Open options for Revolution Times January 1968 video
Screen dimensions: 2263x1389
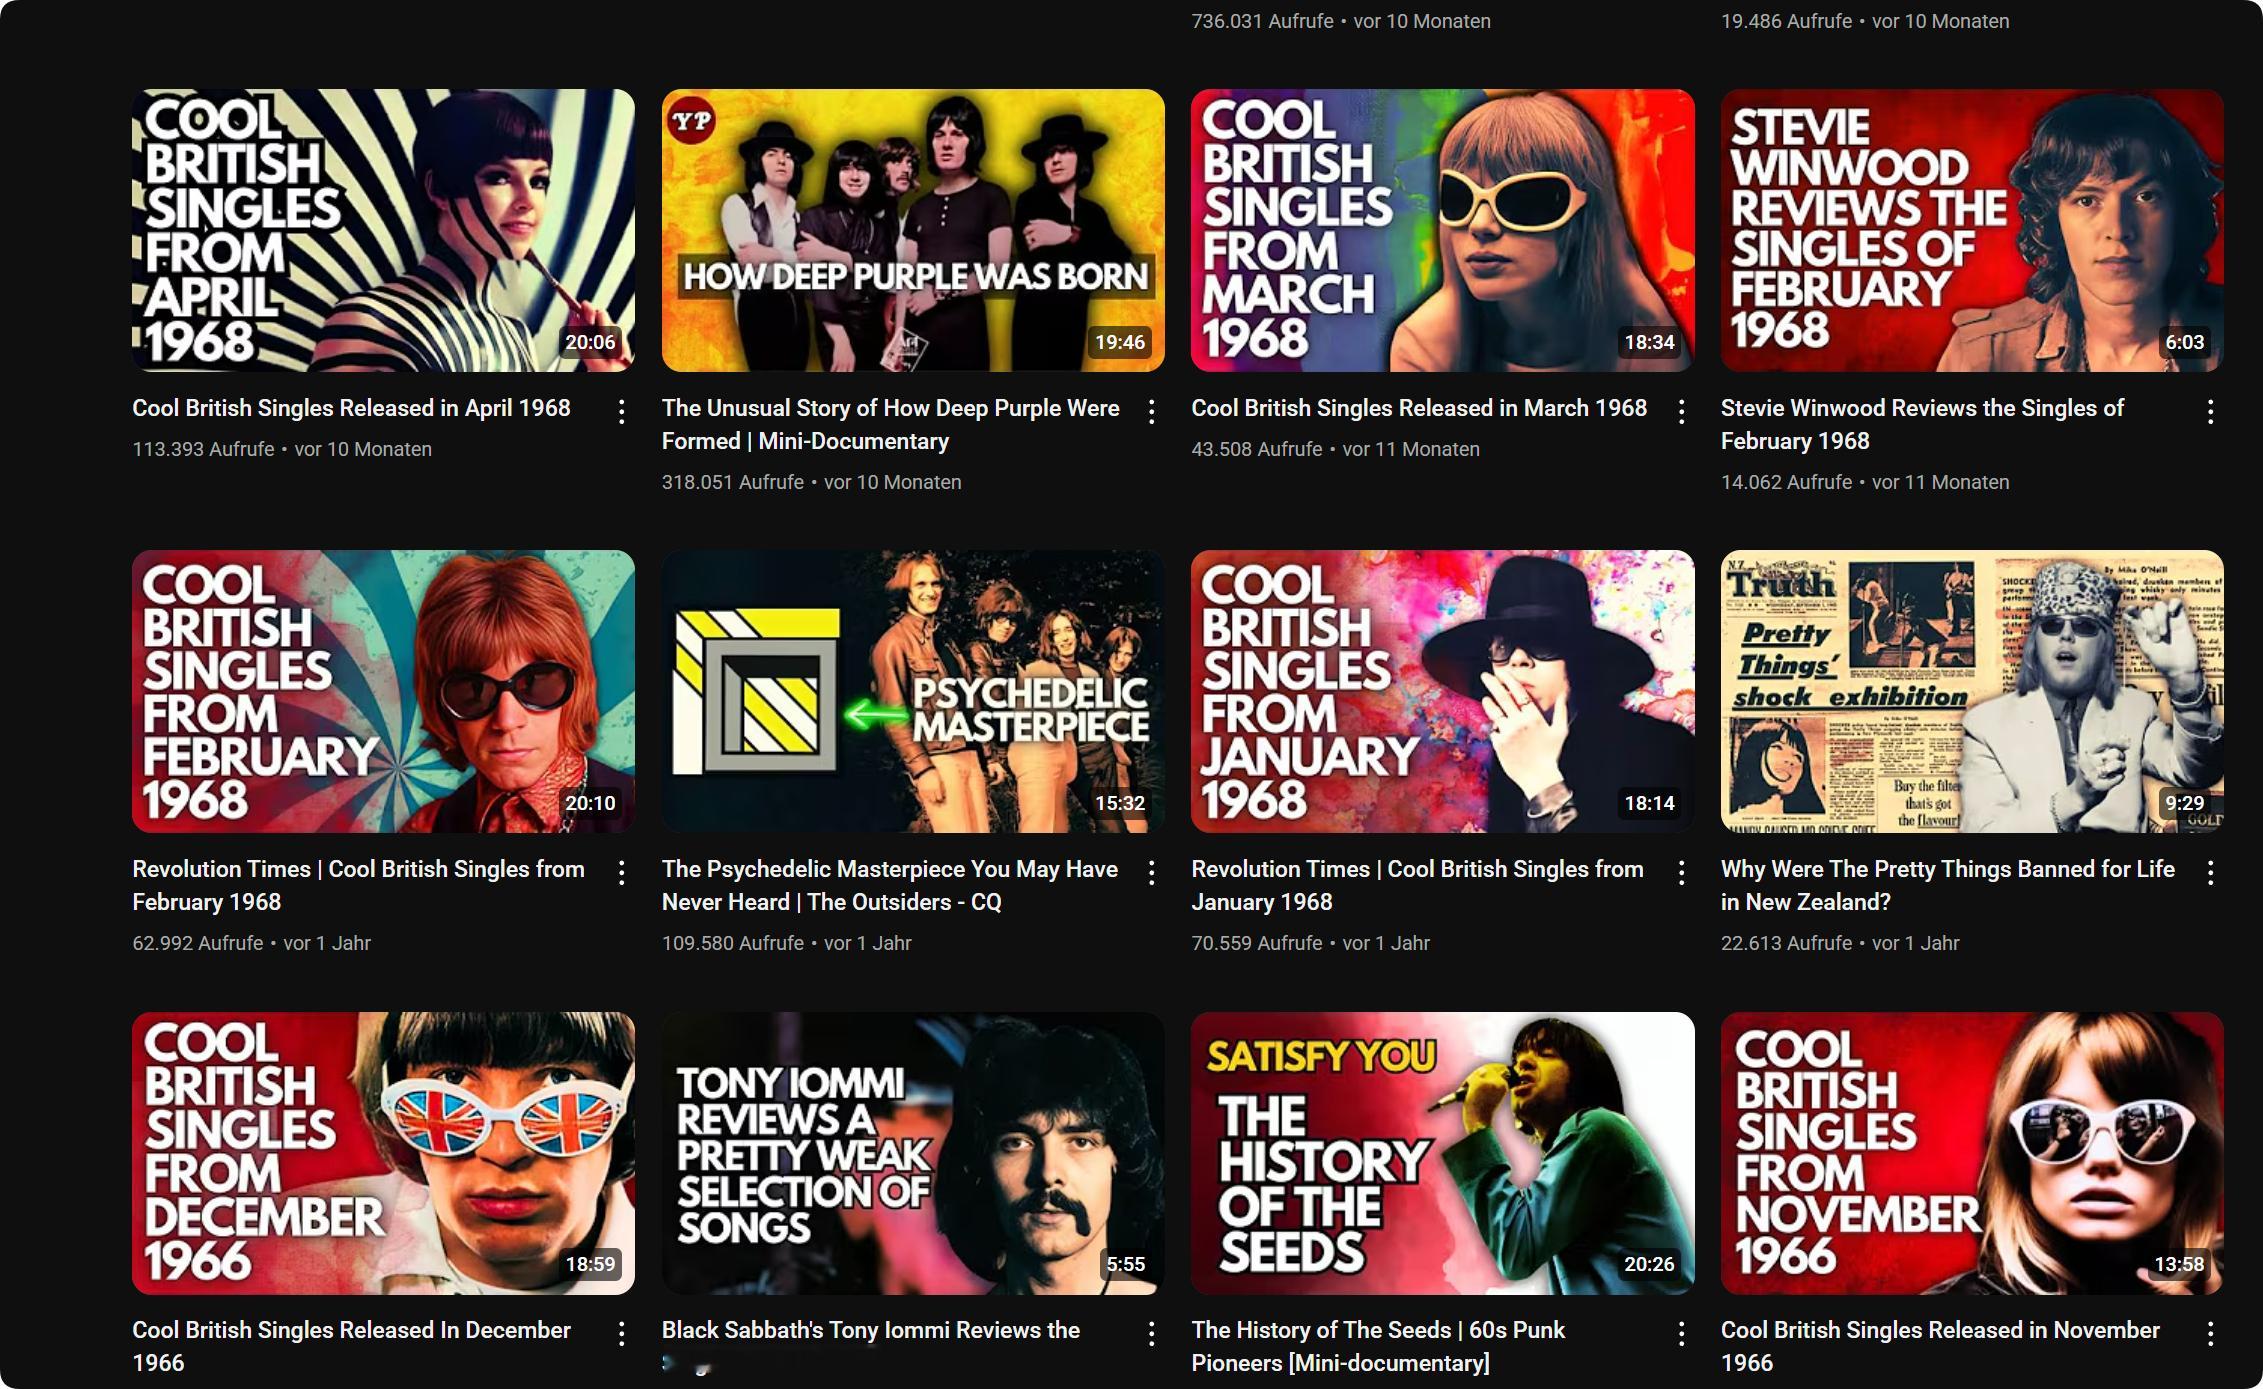[x=1681, y=872]
